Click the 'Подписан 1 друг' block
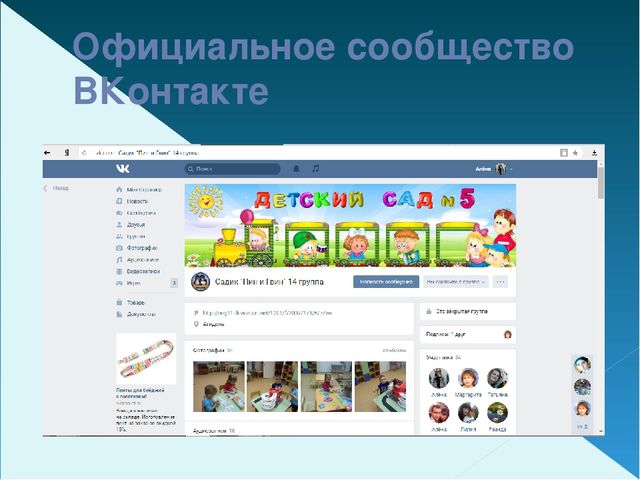Viewport: 640px width, 480px height. tap(468, 334)
